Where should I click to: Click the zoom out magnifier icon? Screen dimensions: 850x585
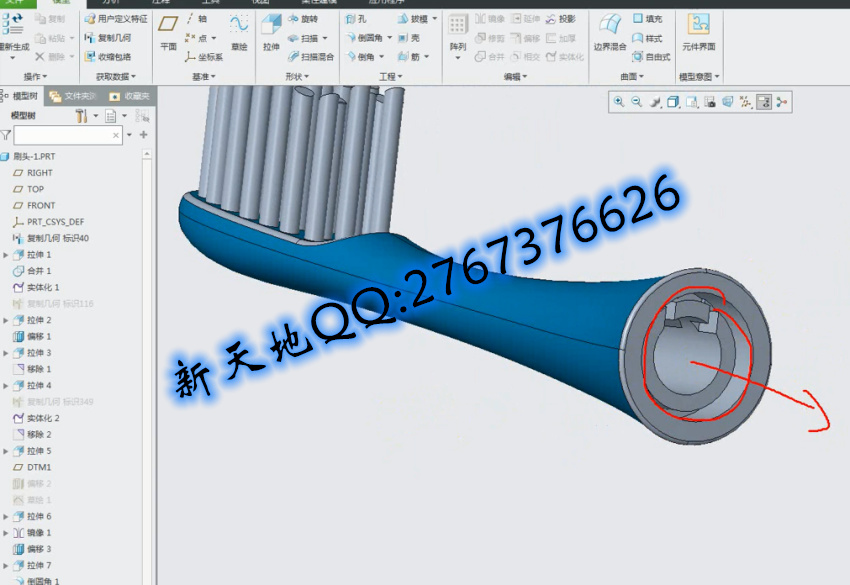636,102
